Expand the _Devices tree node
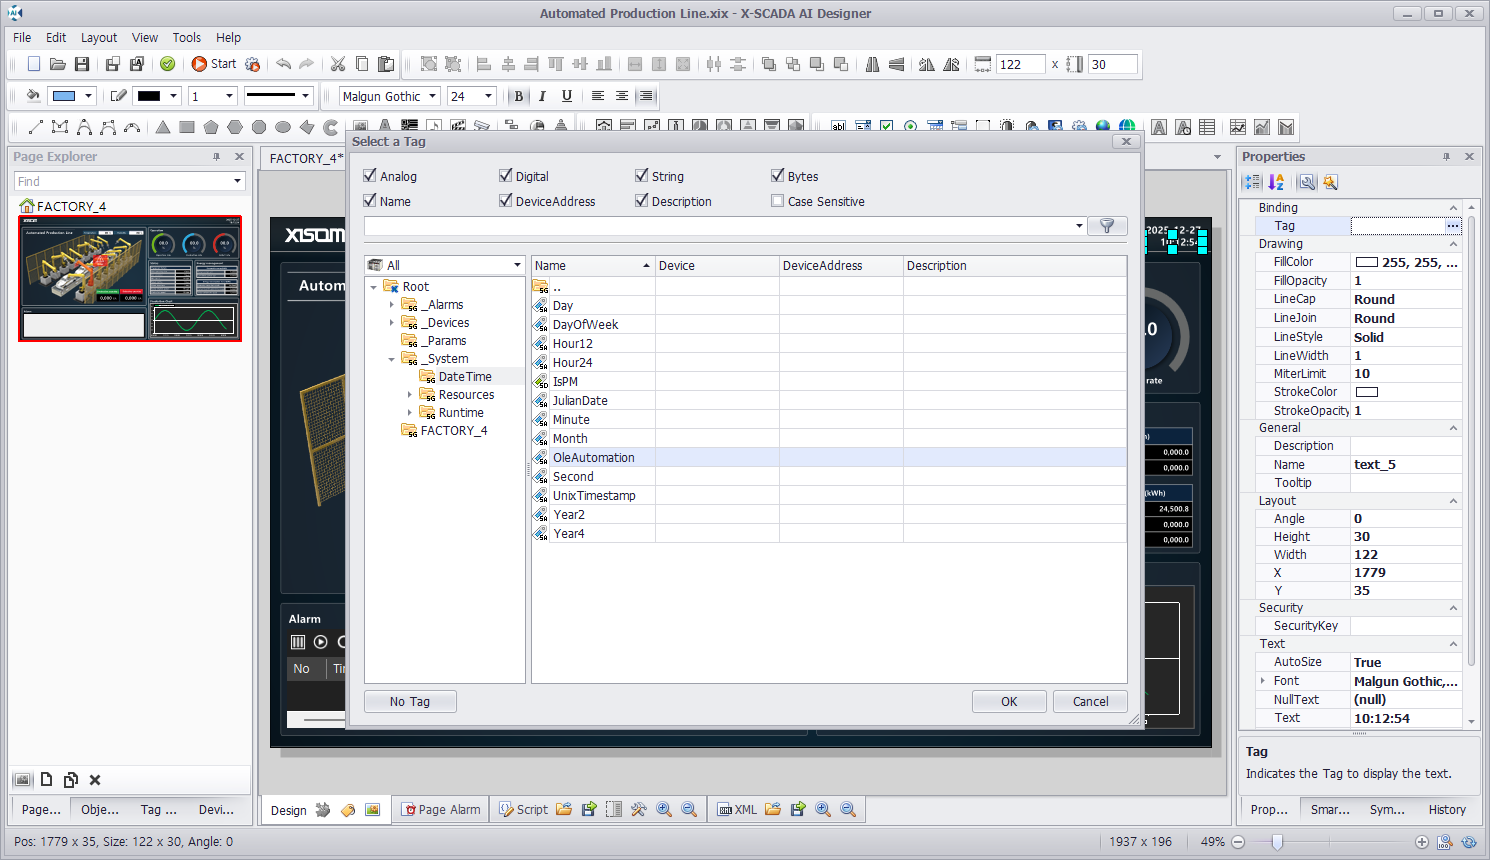Image resolution: width=1490 pixels, height=860 pixels. pos(391,323)
